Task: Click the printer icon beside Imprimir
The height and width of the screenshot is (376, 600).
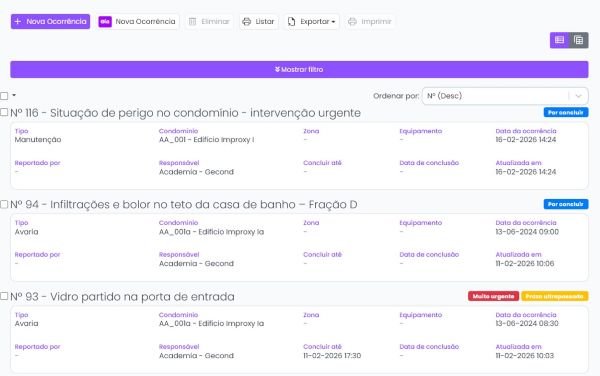Action: pyautogui.click(x=352, y=21)
